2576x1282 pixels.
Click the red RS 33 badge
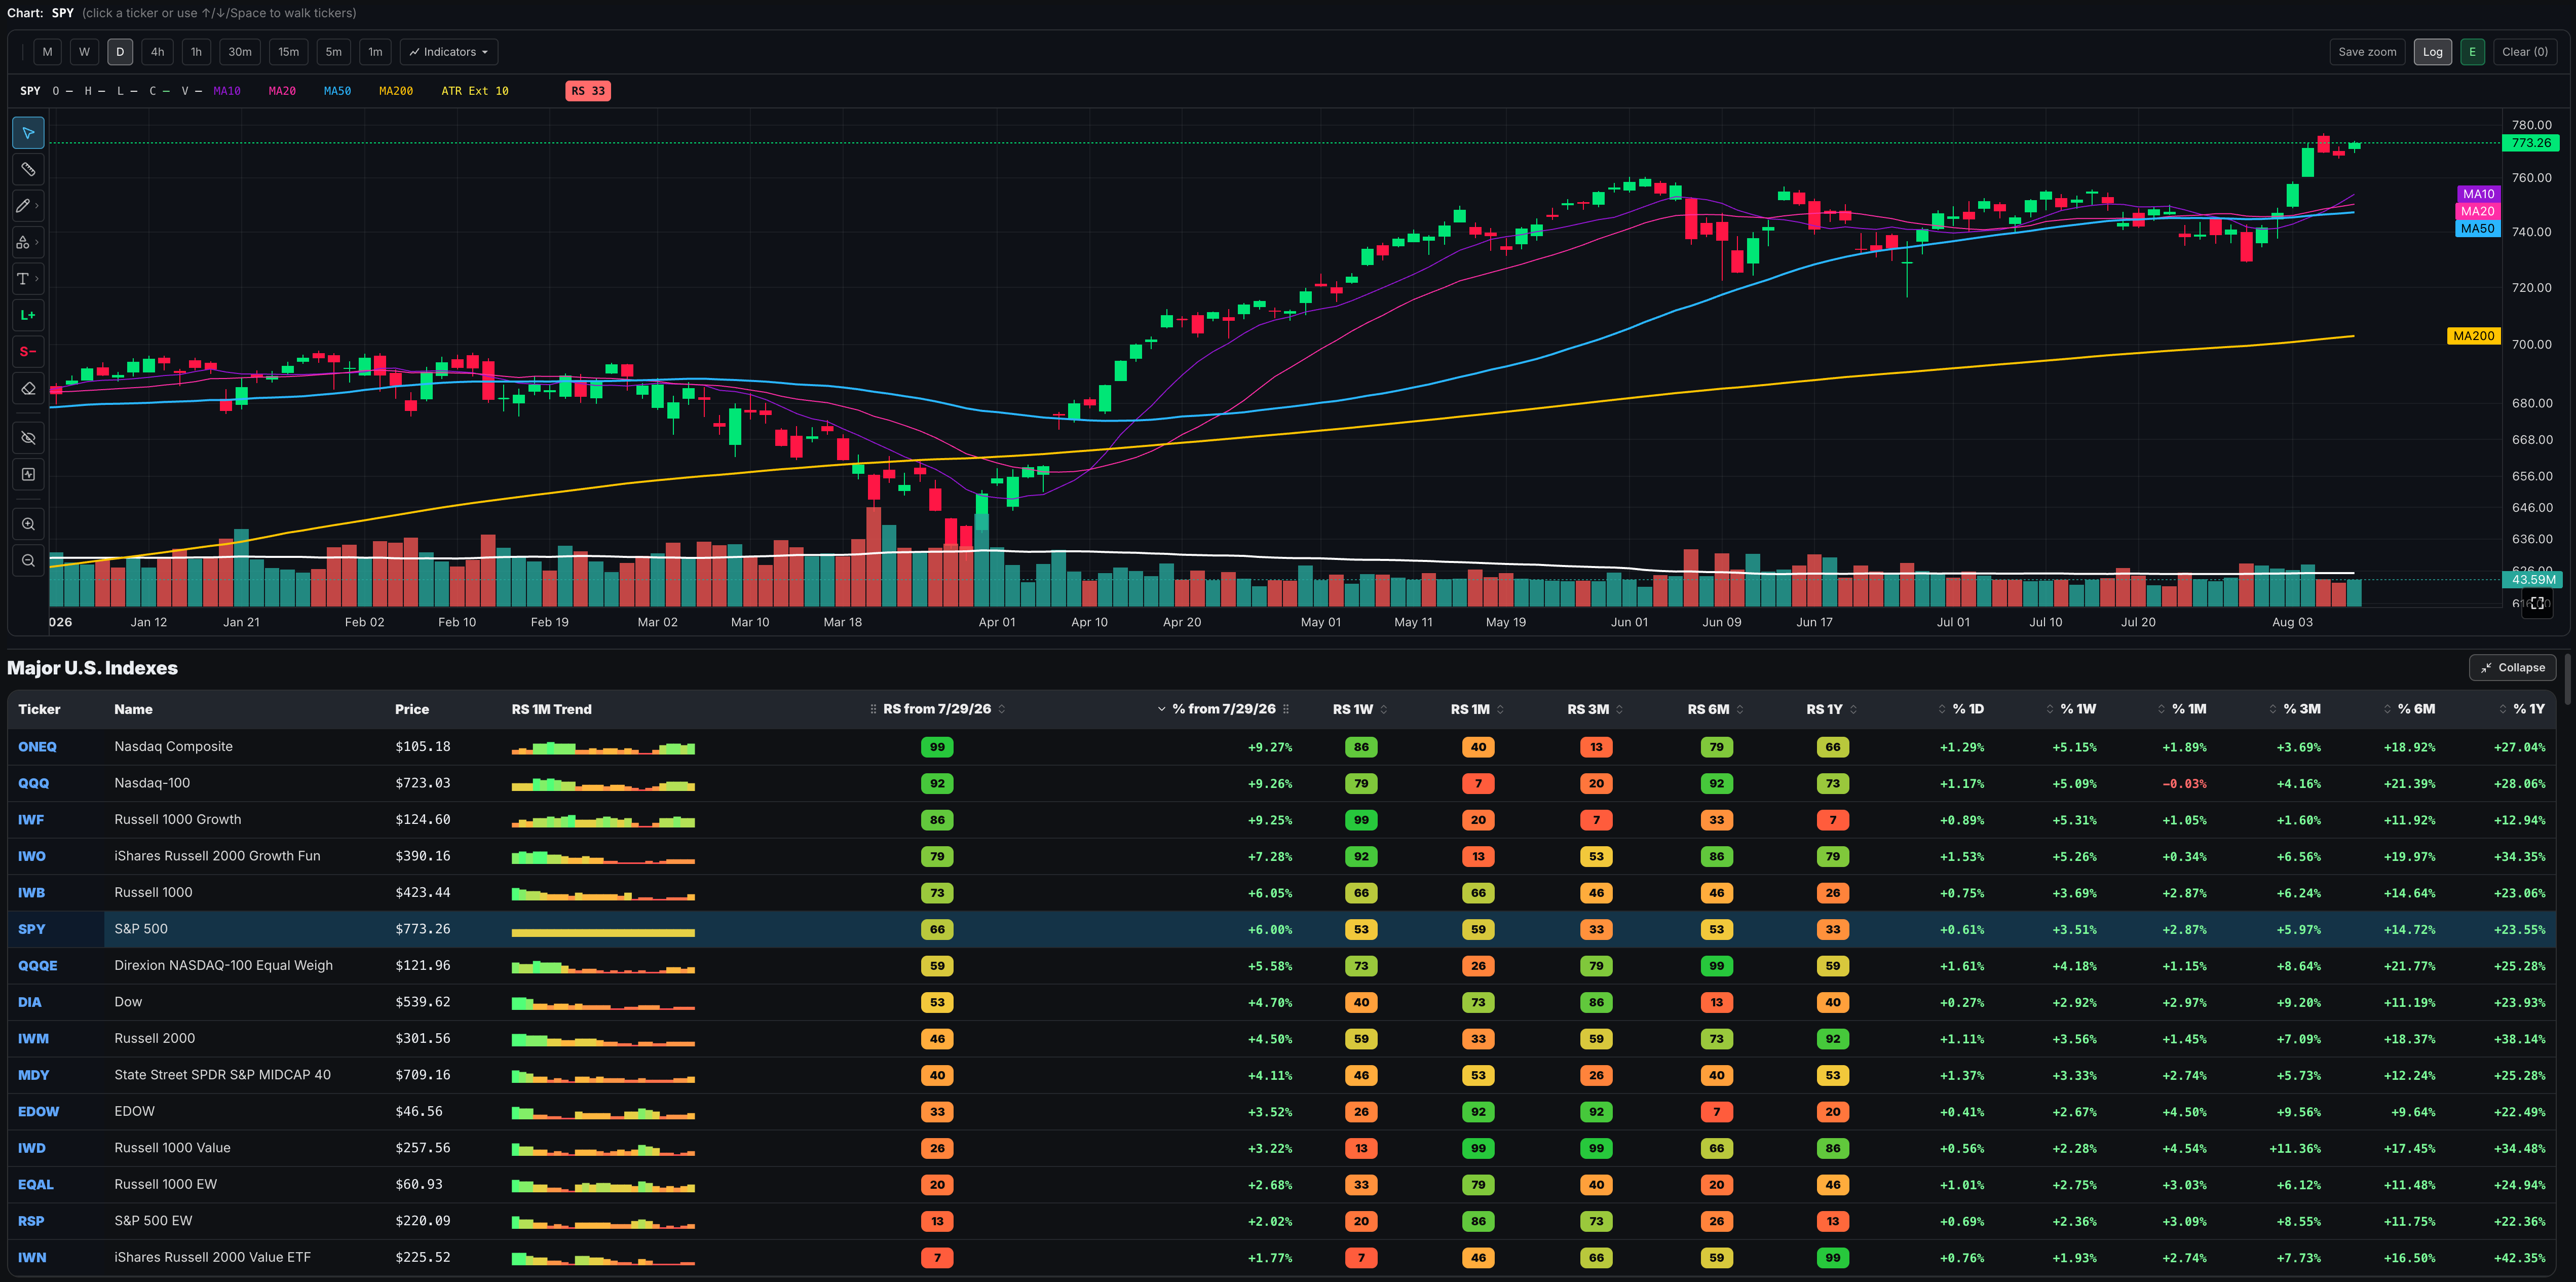coord(588,91)
